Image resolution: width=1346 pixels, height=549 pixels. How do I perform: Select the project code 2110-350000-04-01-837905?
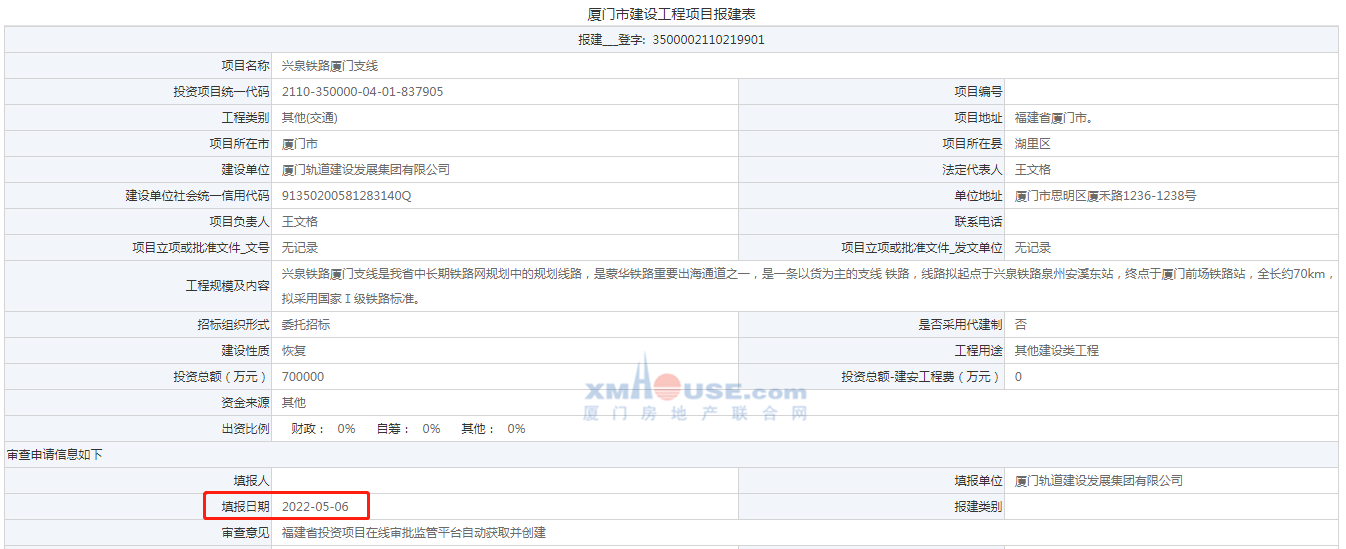[362, 92]
